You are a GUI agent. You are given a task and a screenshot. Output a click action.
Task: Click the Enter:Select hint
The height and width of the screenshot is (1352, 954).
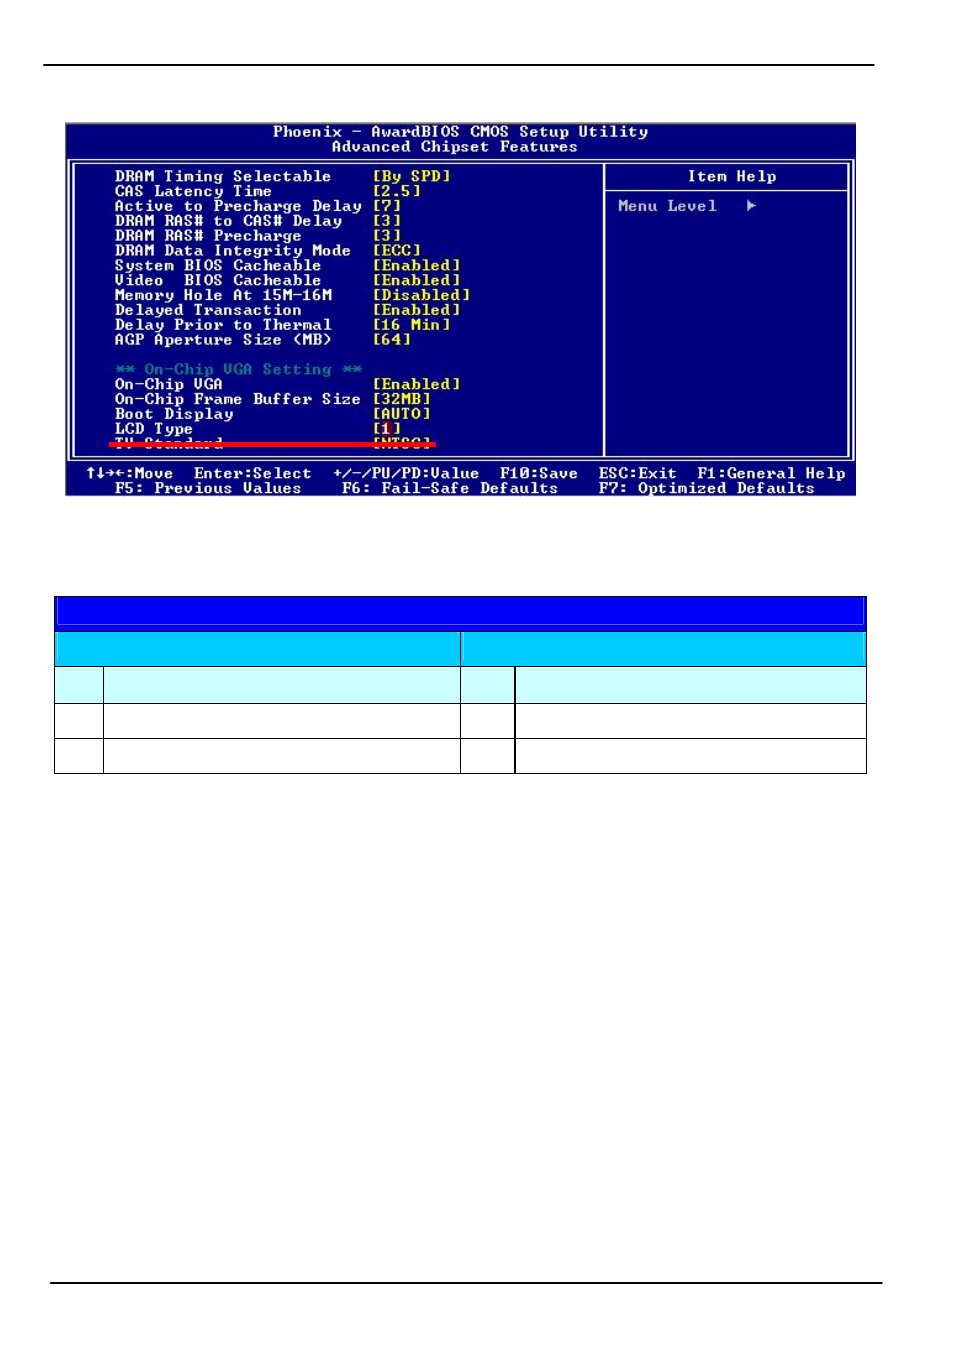point(252,473)
